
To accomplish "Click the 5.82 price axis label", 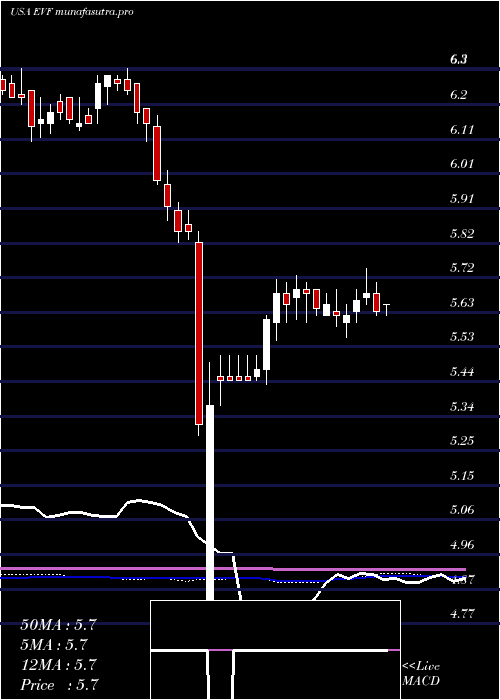I will click(x=462, y=233).
